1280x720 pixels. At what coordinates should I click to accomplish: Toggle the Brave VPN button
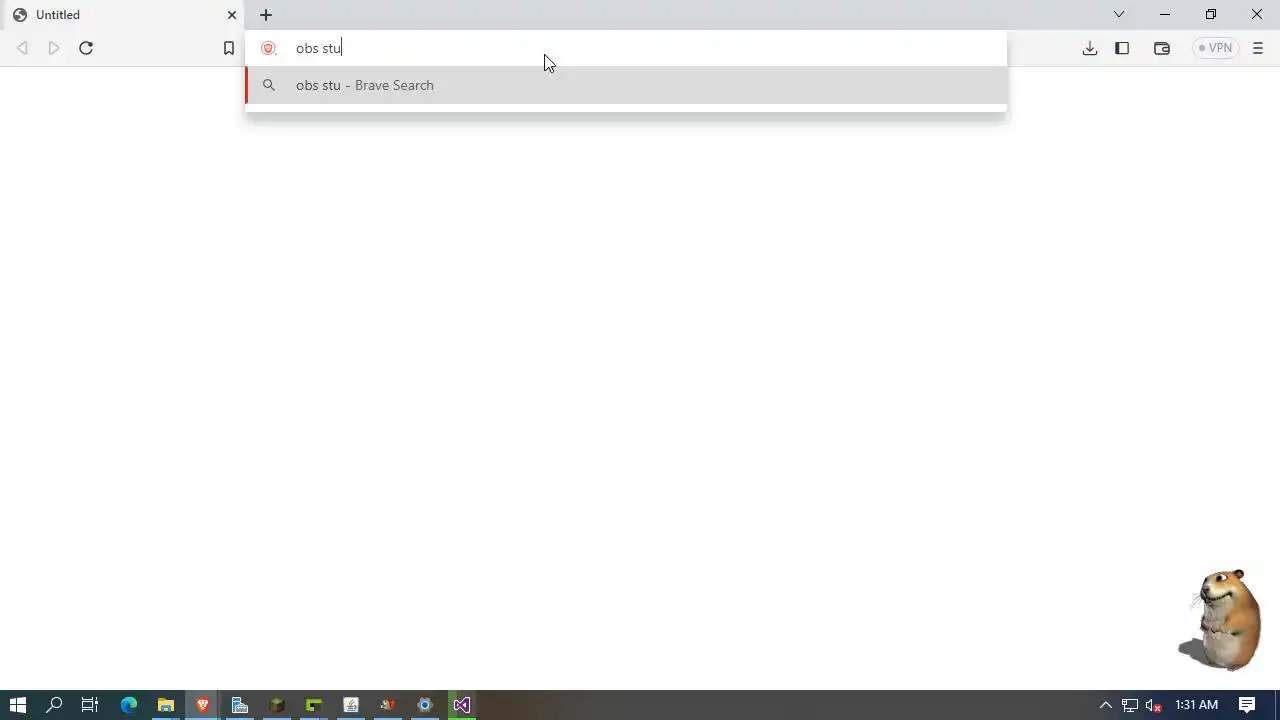pos(1216,48)
